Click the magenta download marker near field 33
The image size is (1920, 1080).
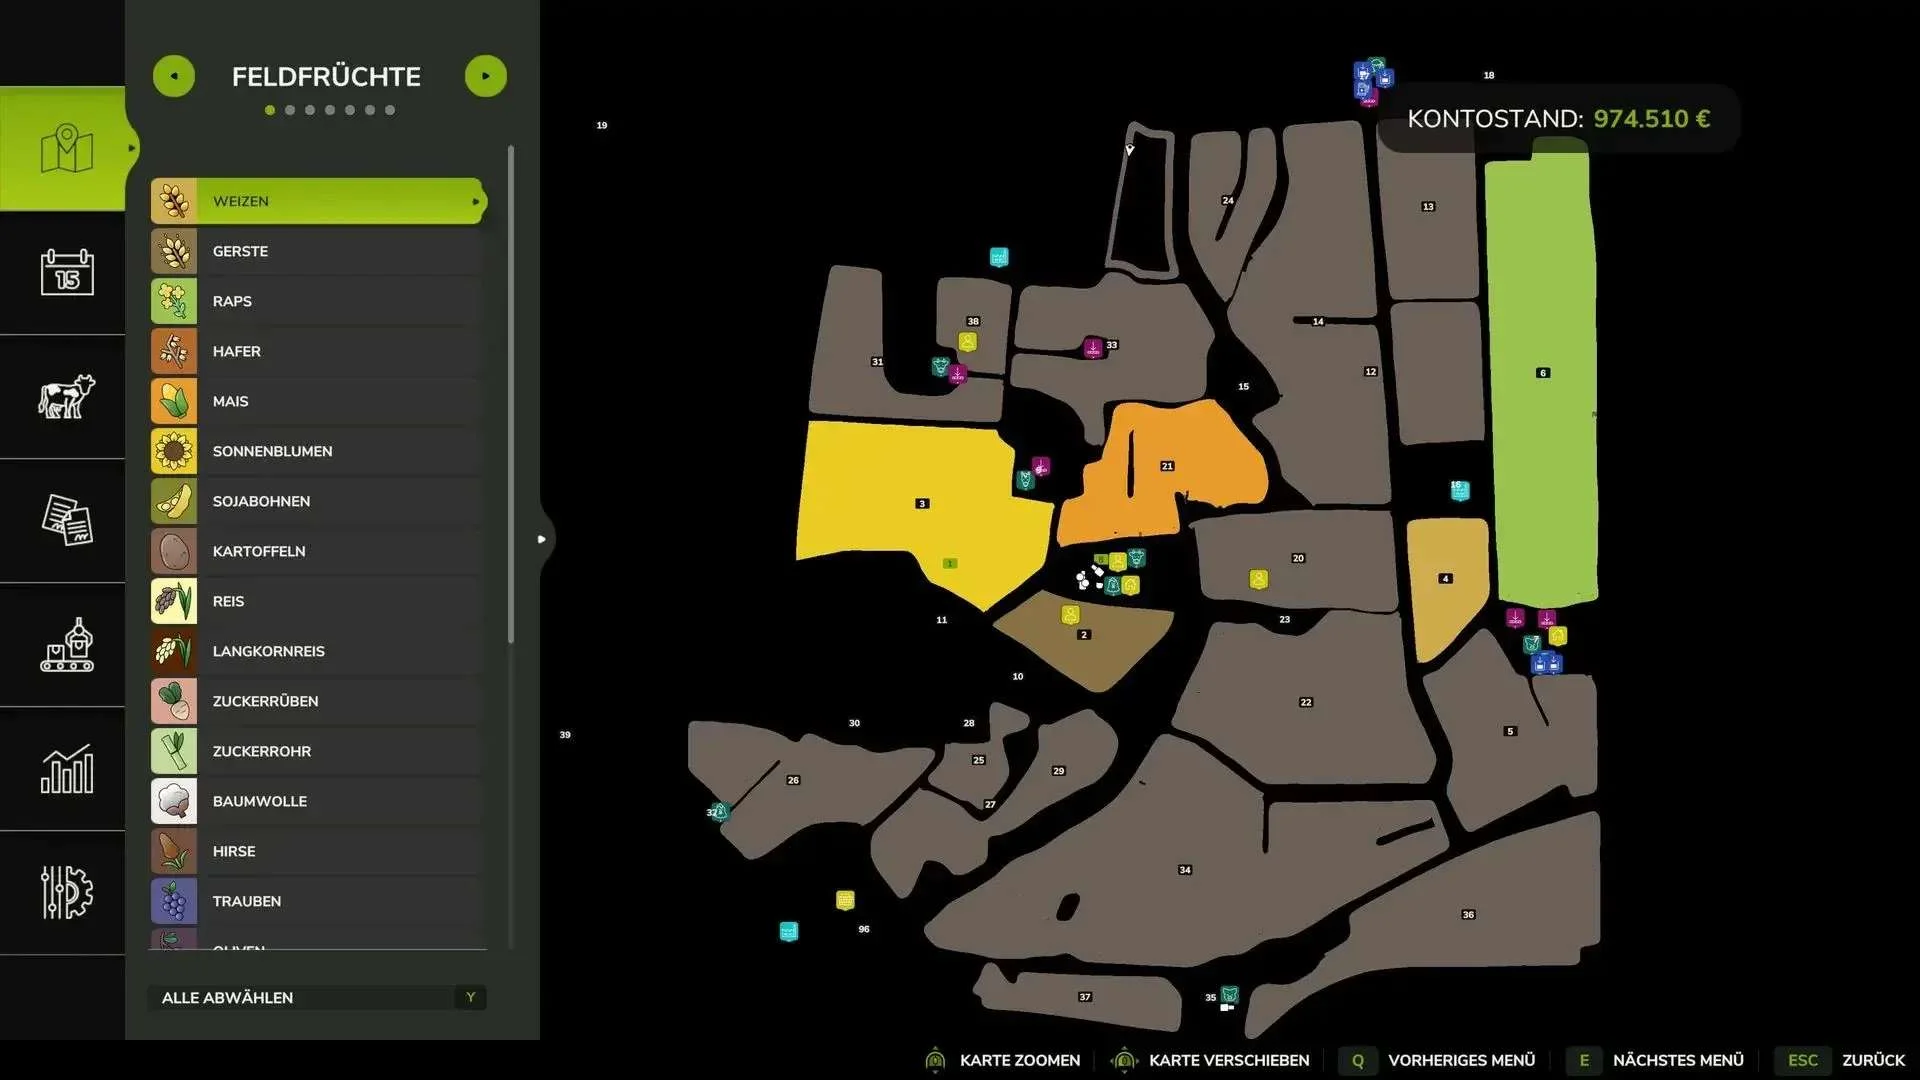pos(1093,348)
